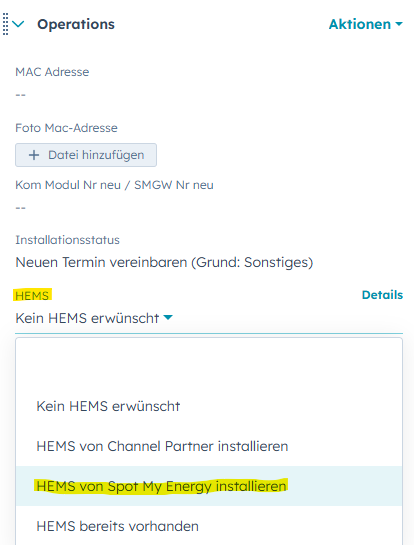Image resolution: width=414 pixels, height=545 pixels.
Task: Click the MAC Adresse field label
Action: [x=52, y=72]
